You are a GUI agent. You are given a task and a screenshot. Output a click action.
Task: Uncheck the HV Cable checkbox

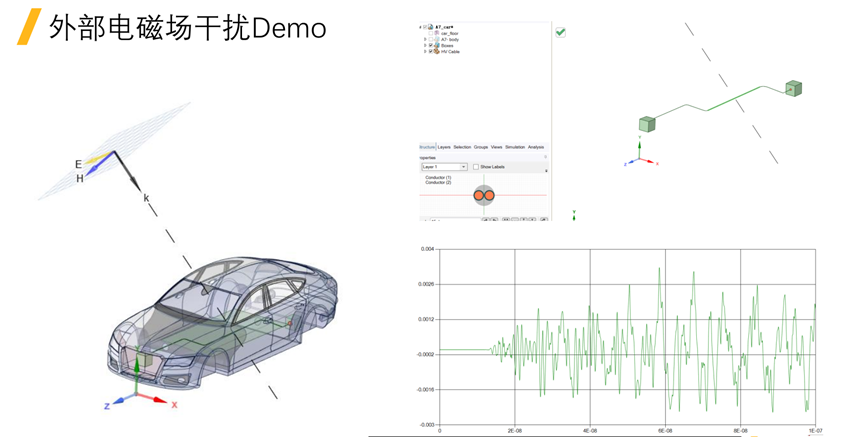(431, 51)
